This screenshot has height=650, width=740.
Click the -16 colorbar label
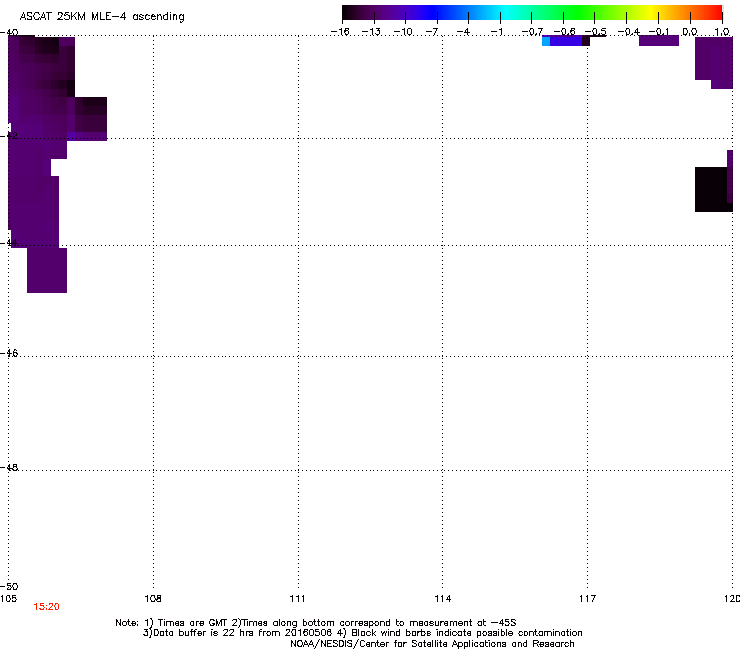pyautogui.click(x=340, y=32)
